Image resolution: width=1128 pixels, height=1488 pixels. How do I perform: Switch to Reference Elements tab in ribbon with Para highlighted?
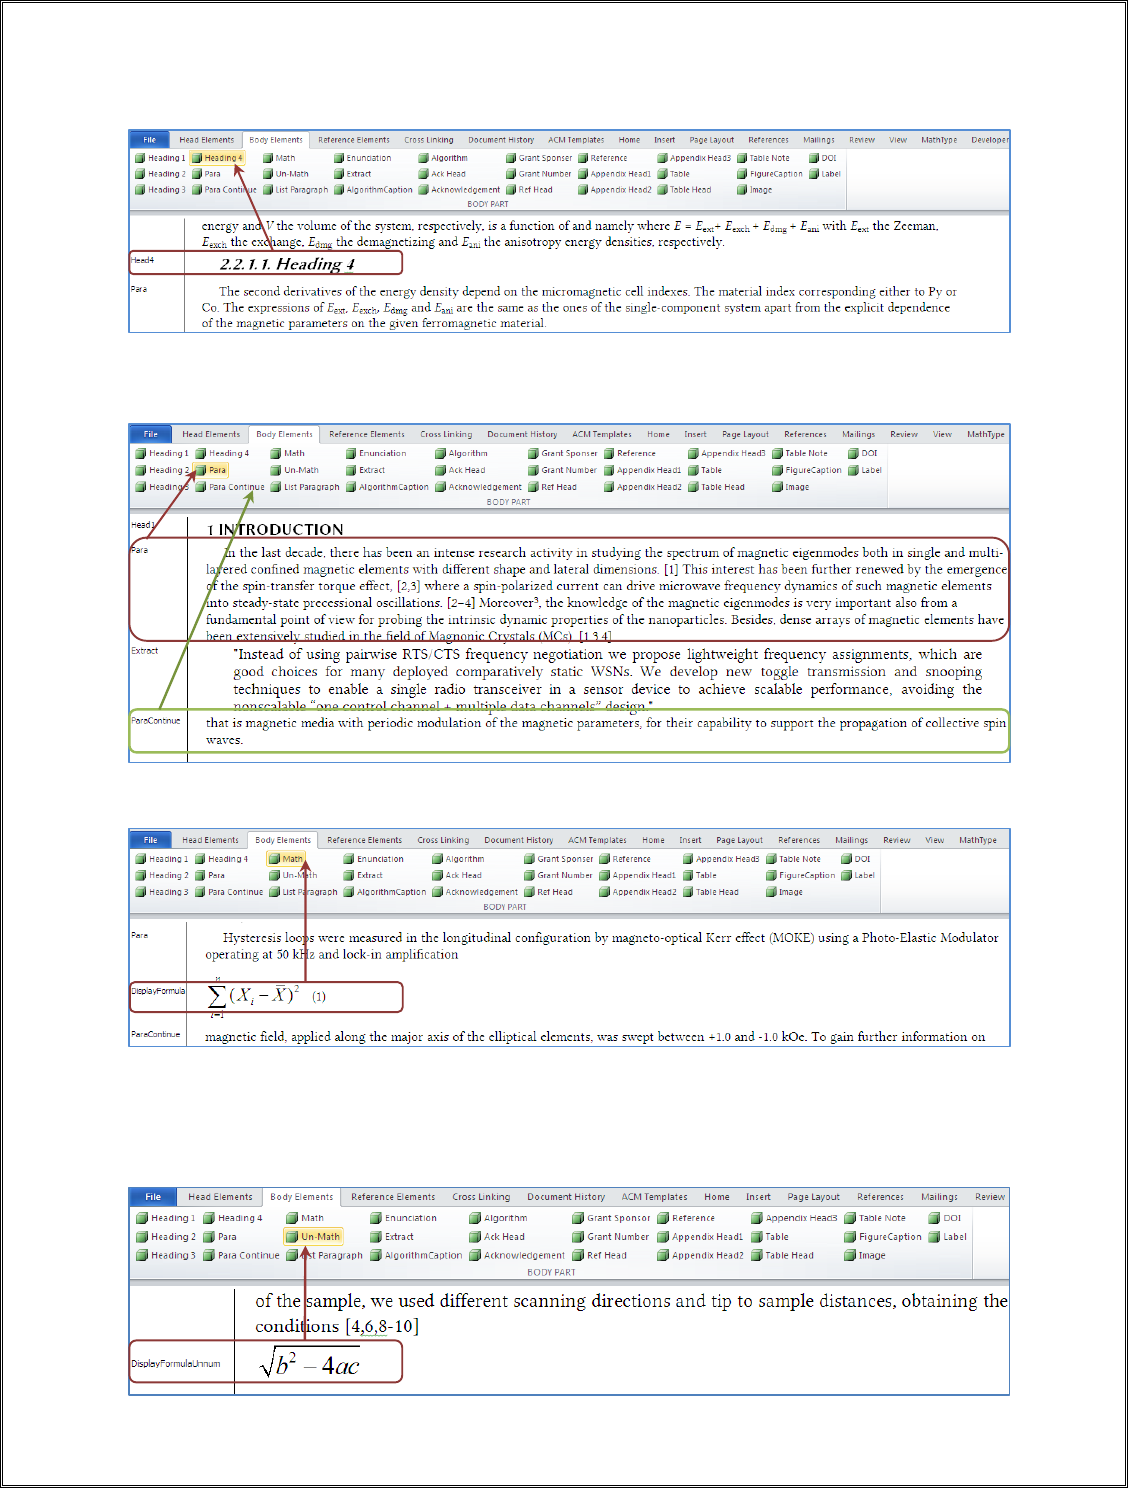(x=367, y=434)
